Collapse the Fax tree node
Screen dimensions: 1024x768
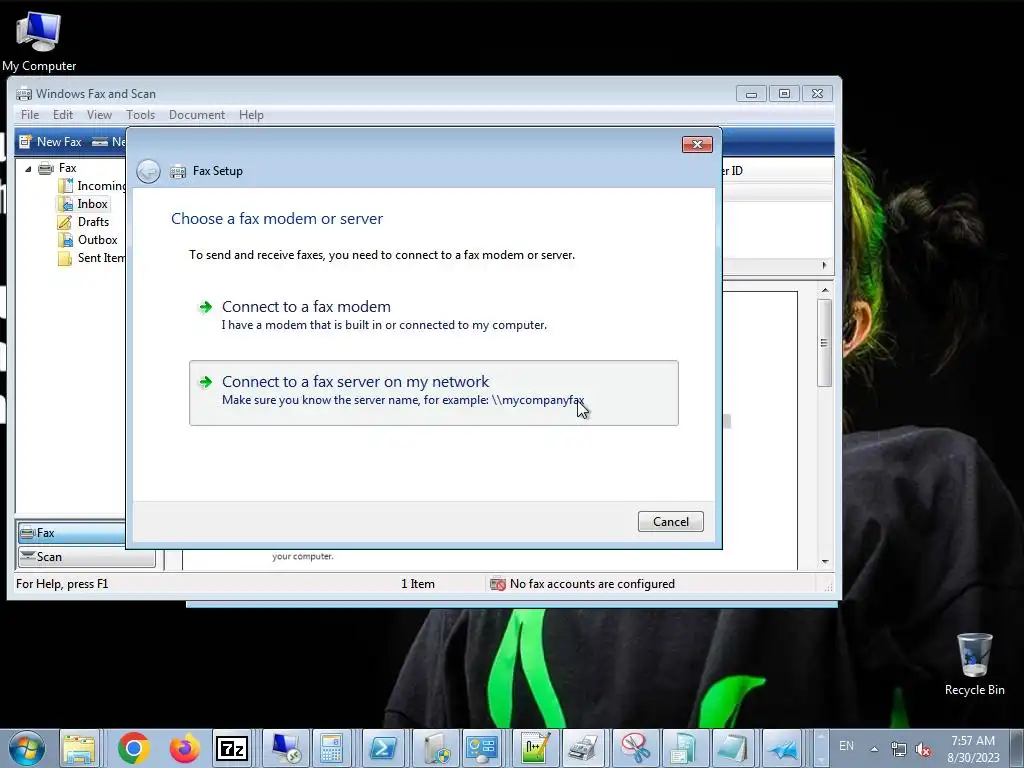(x=28, y=168)
